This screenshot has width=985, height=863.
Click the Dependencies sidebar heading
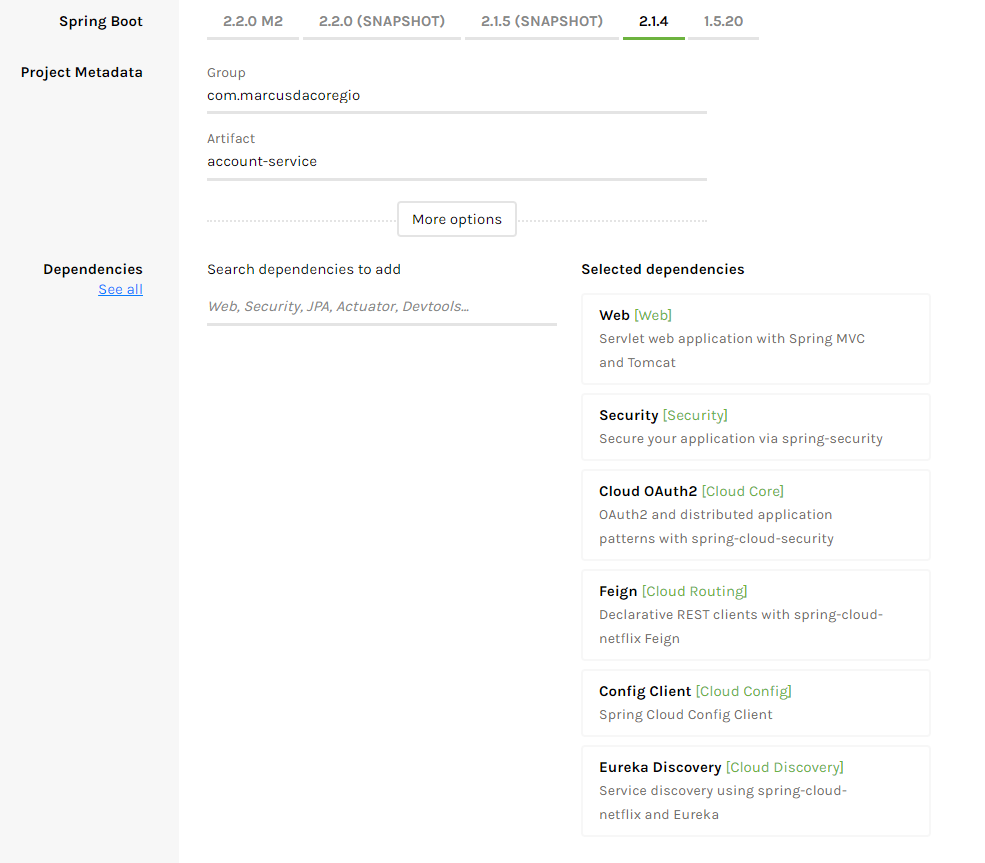click(x=93, y=268)
